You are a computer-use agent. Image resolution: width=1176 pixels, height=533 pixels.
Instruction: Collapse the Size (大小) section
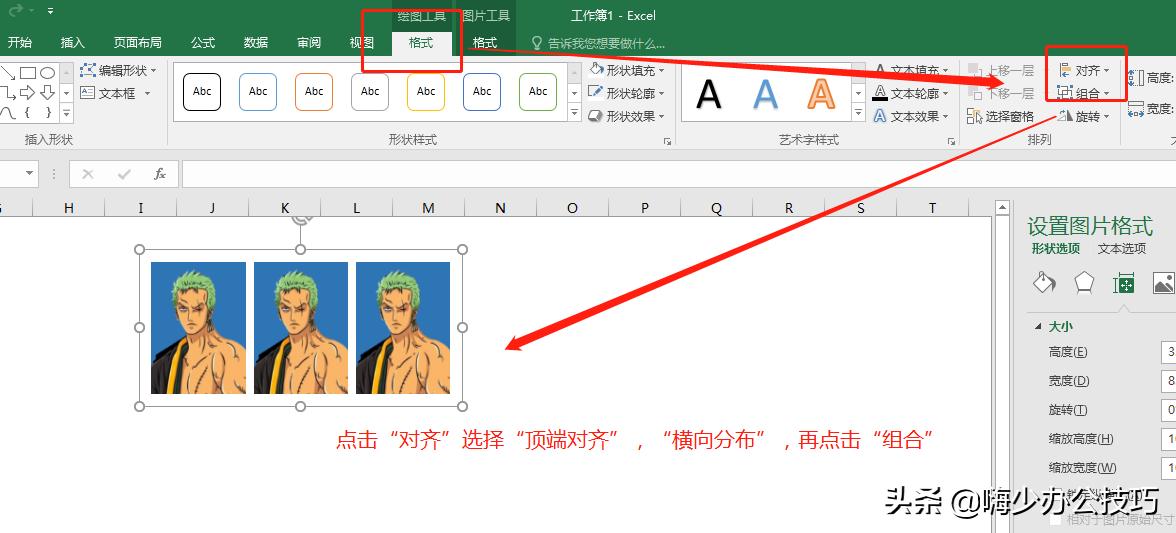[1038, 326]
